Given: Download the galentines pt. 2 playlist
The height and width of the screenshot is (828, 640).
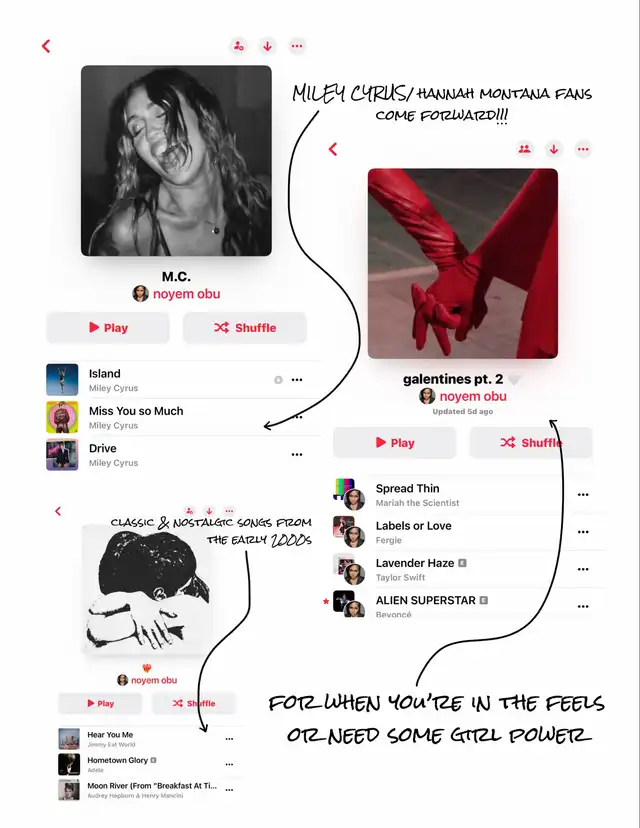Looking at the screenshot, I should coord(553,149).
